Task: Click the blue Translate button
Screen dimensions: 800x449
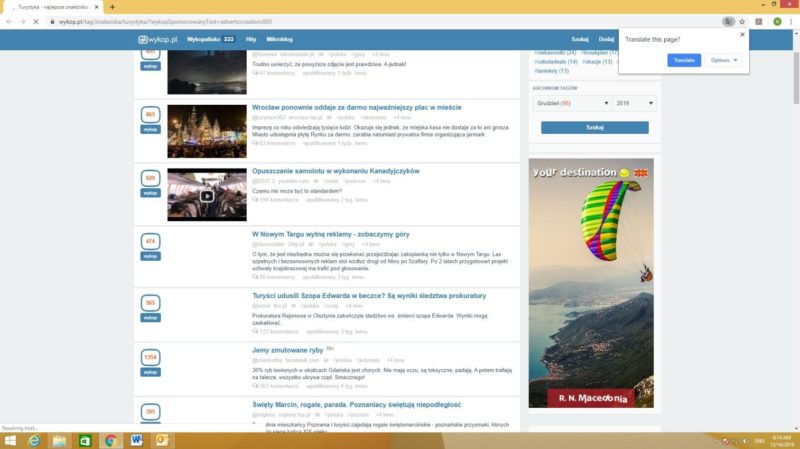Action: (684, 60)
